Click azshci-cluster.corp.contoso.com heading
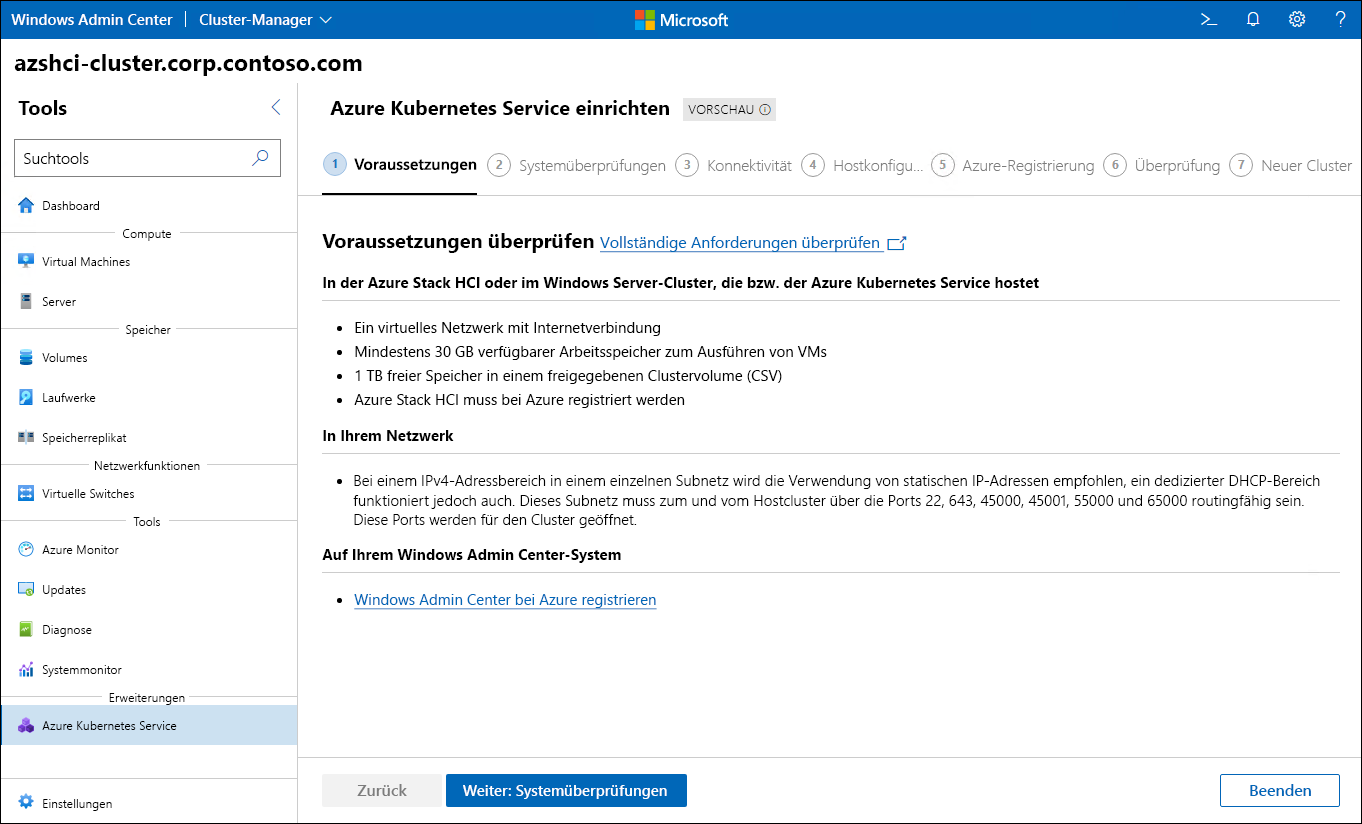The width and height of the screenshot is (1362, 824). 188,64
